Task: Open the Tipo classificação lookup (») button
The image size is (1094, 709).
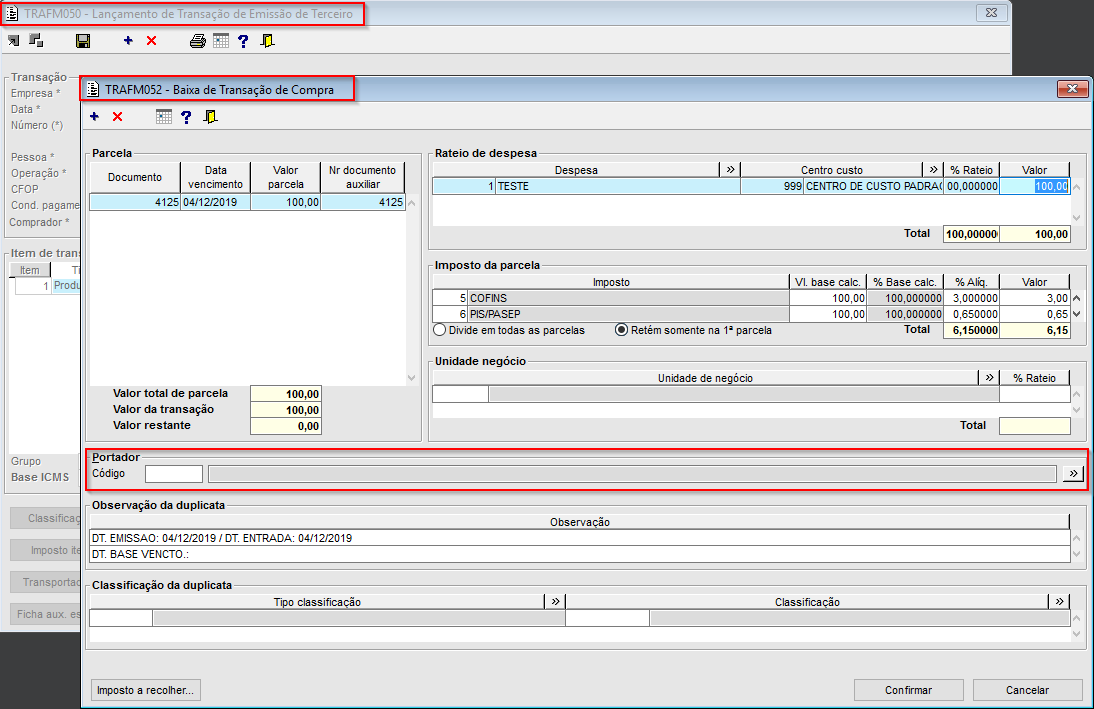Action: (555, 602)
